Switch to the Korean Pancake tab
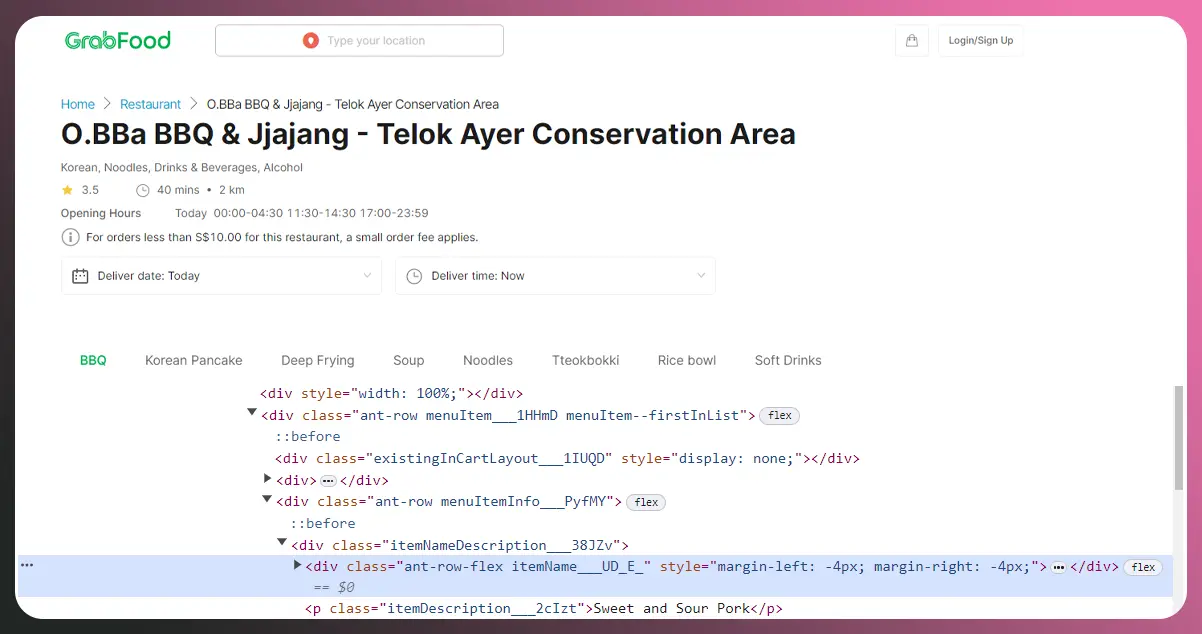This screenshot has width=1202, height=634. point(194,360)
